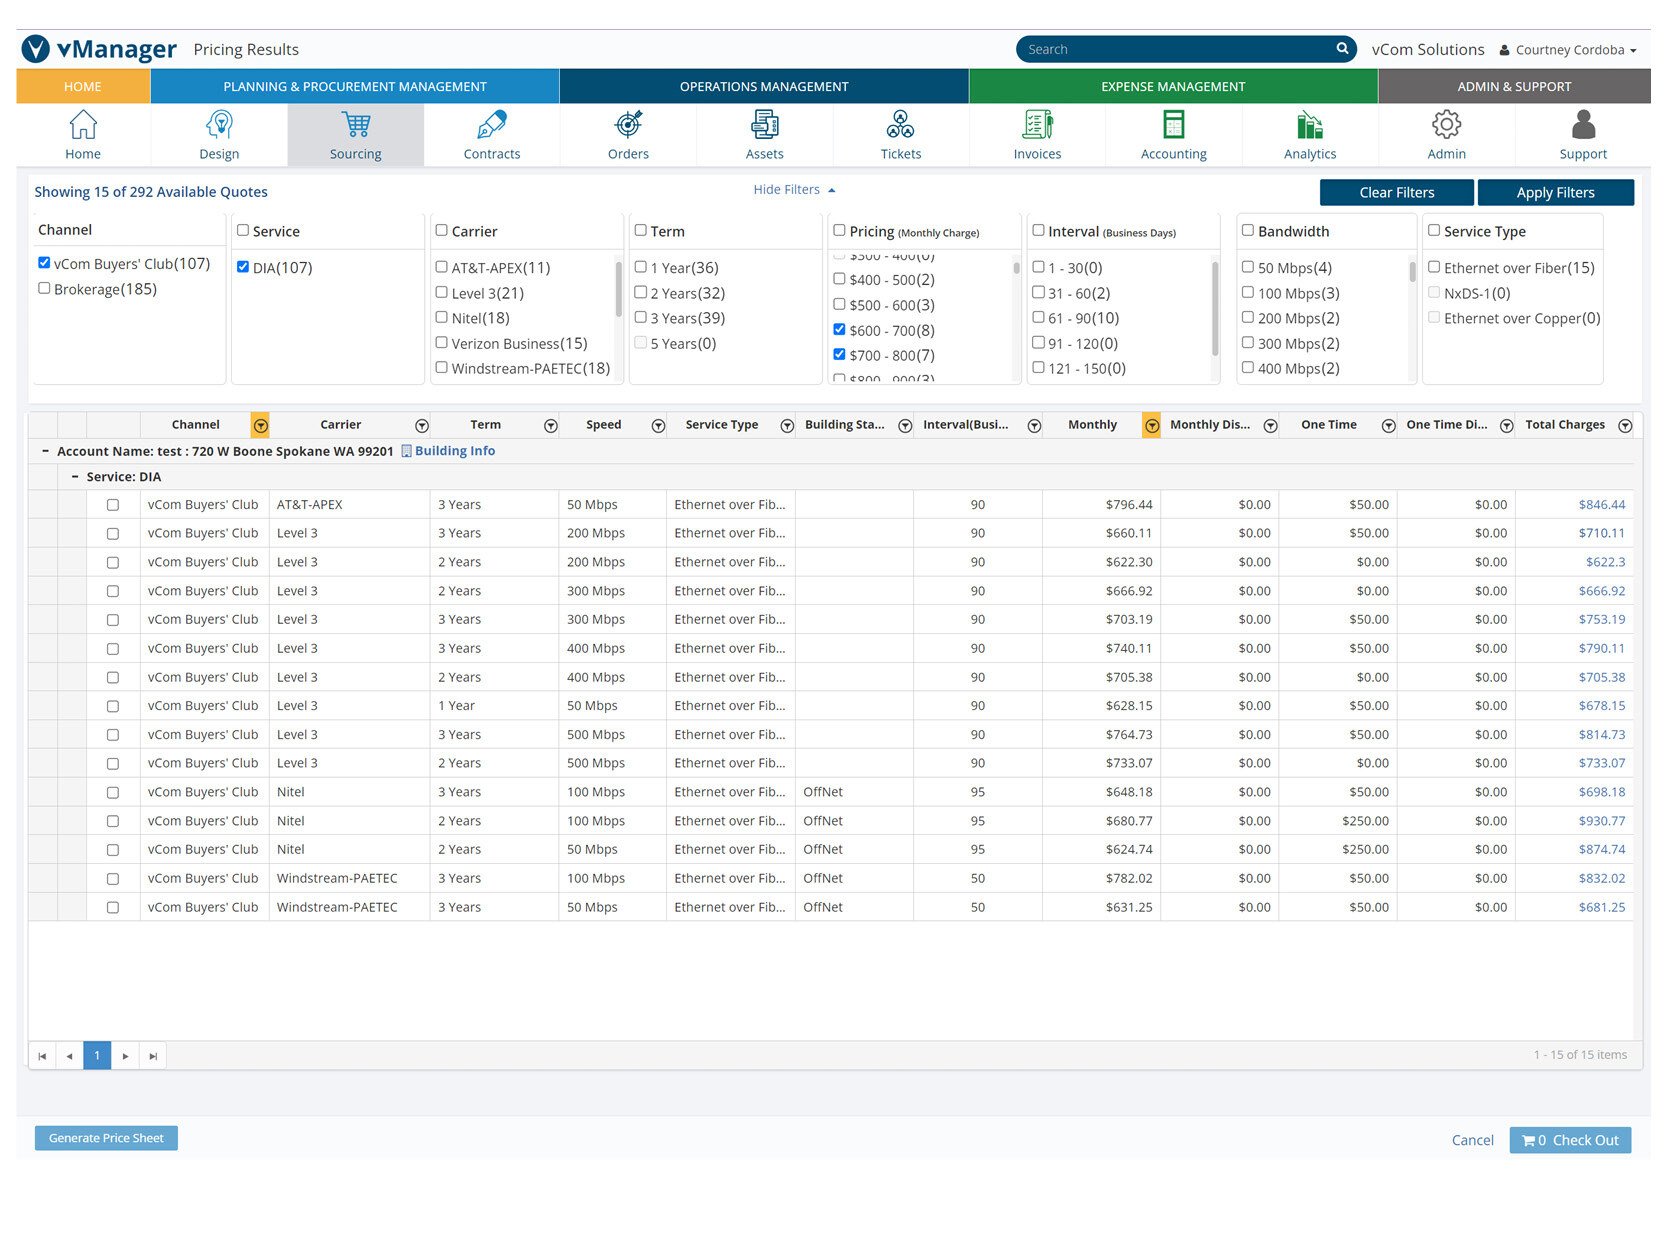The height and width of the screenshot is (1250, 1667).
Task: Check the AT&T-APEX(11) carrier filter
Action: 441,267
